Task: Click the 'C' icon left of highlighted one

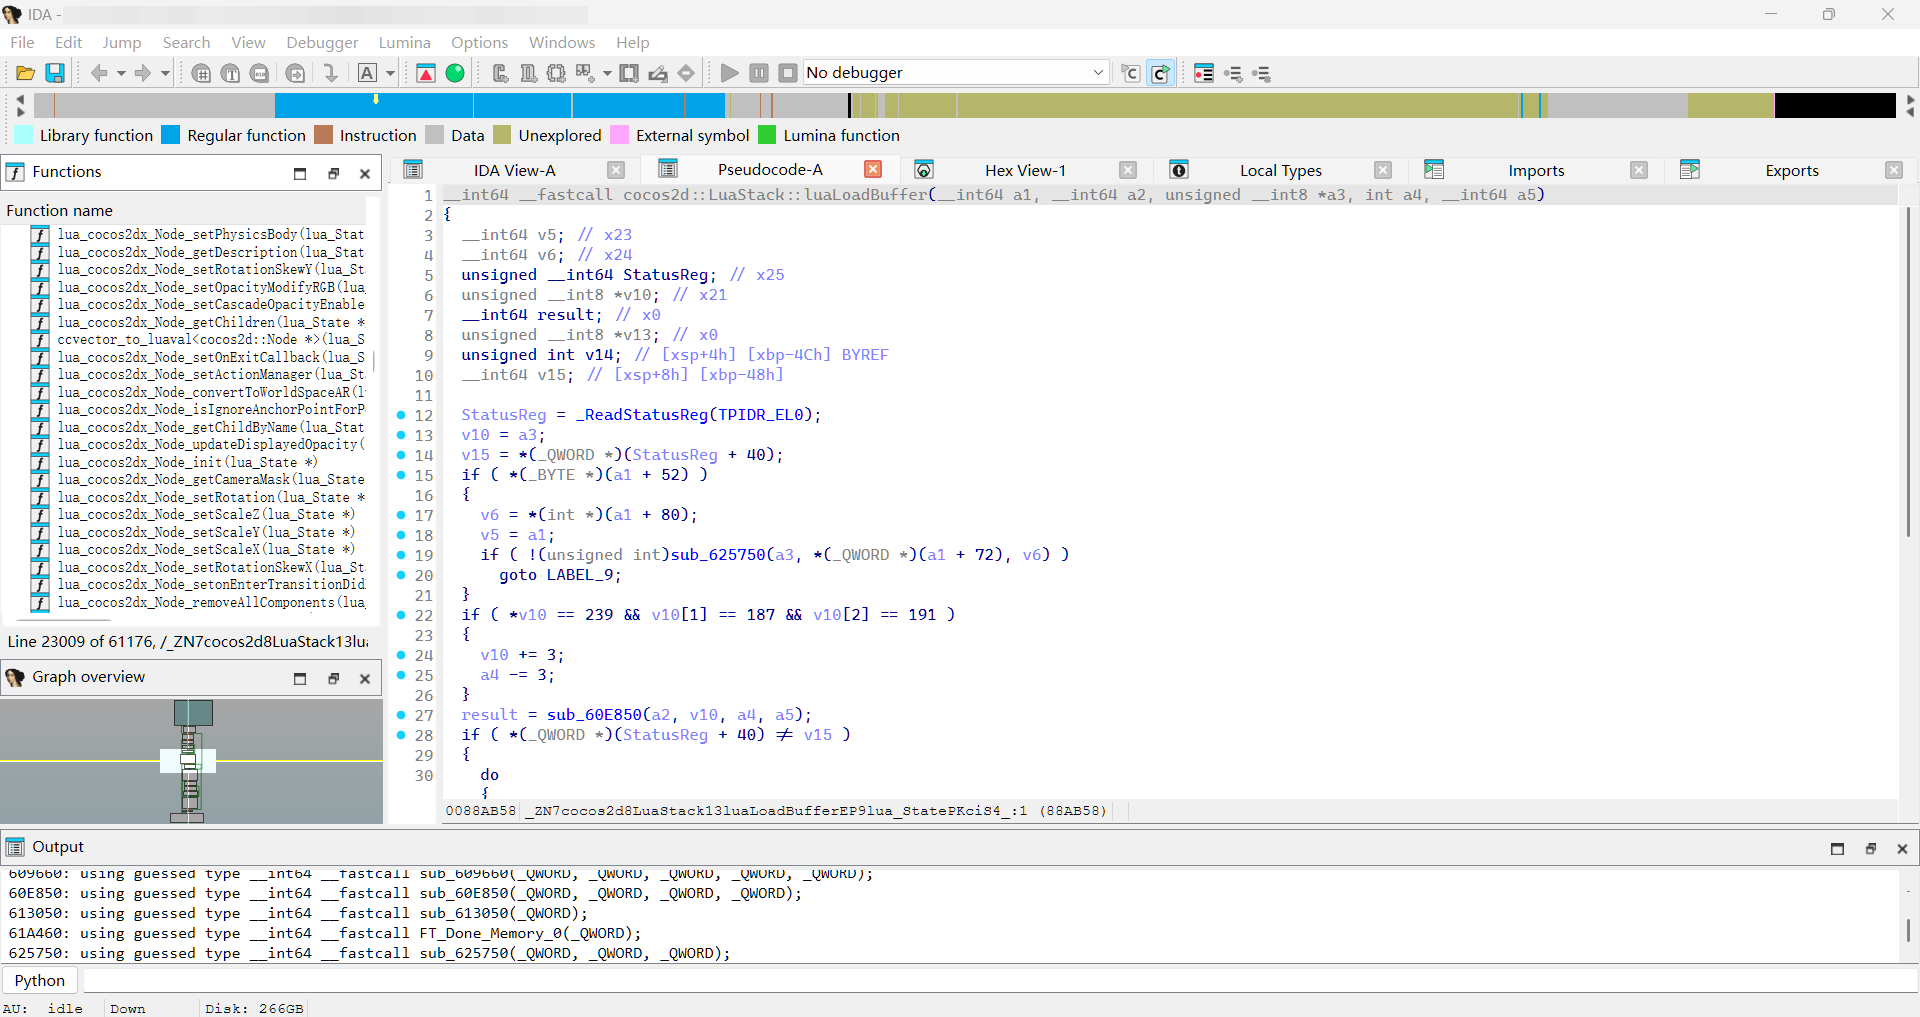Action: [1131, 73]
